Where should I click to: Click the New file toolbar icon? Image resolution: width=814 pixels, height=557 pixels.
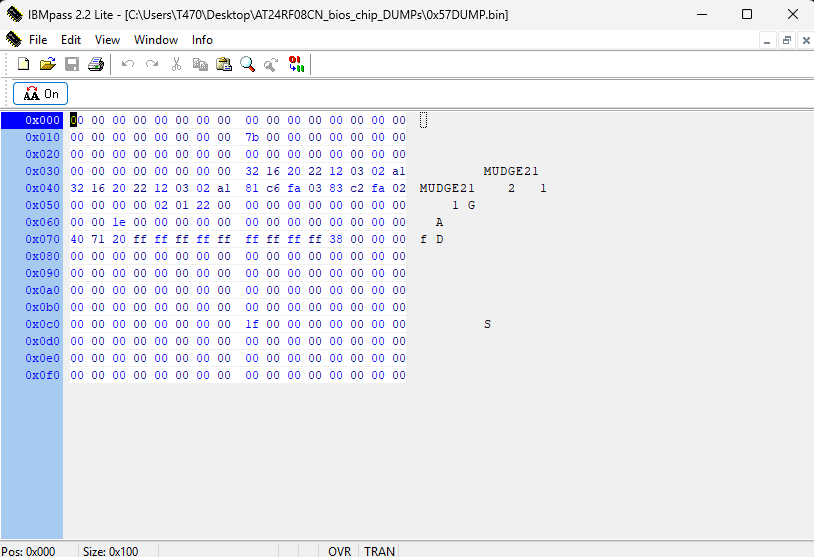pyautogui.click(x=23, y=64)
